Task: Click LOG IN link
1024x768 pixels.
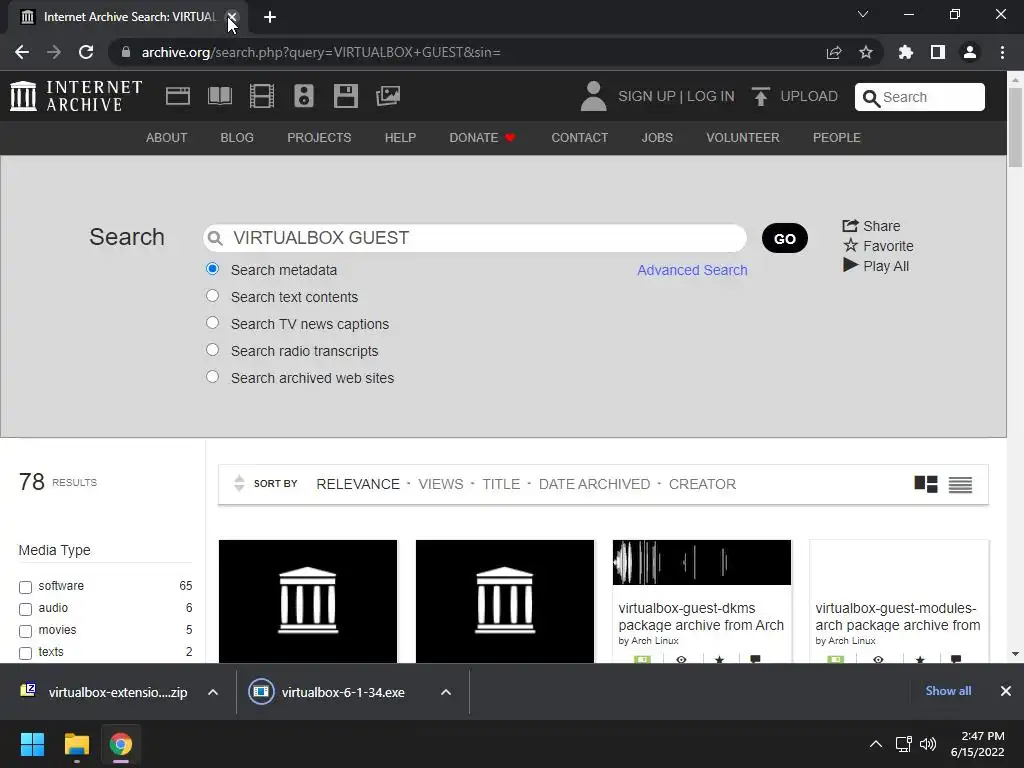Action: click(x=711, y=97)
